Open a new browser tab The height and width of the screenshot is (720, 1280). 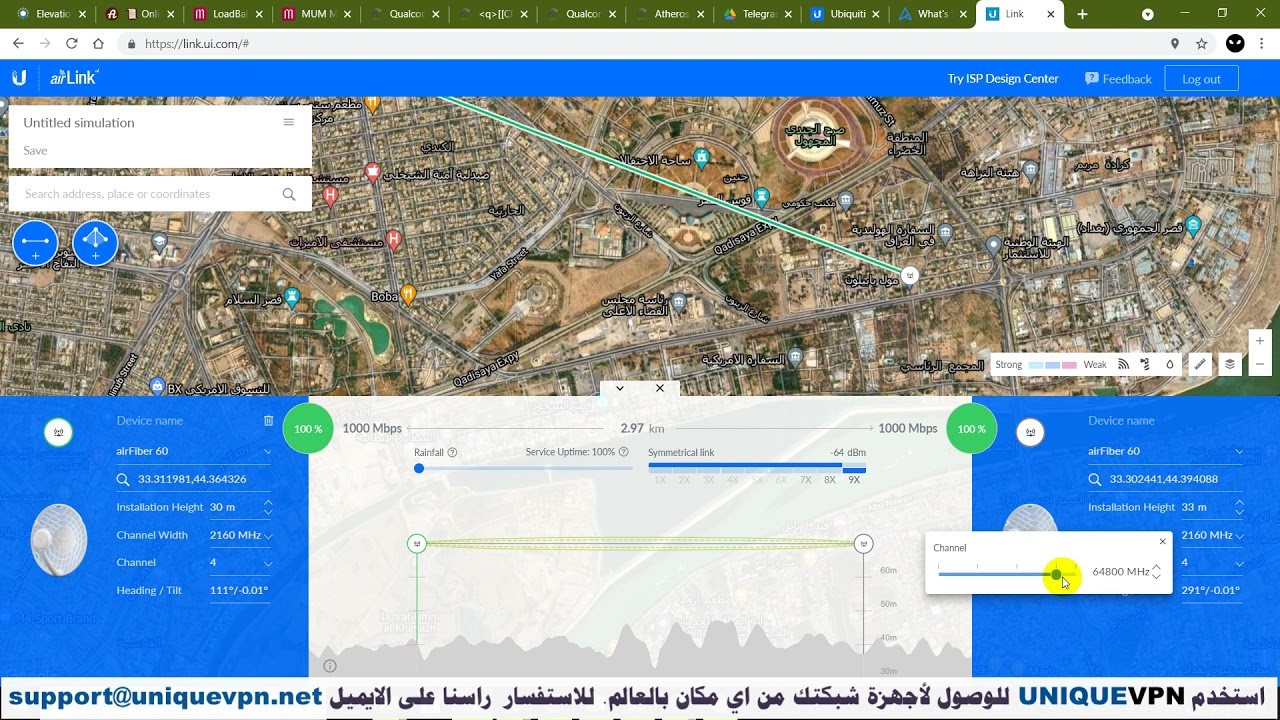pos(1082,14)
